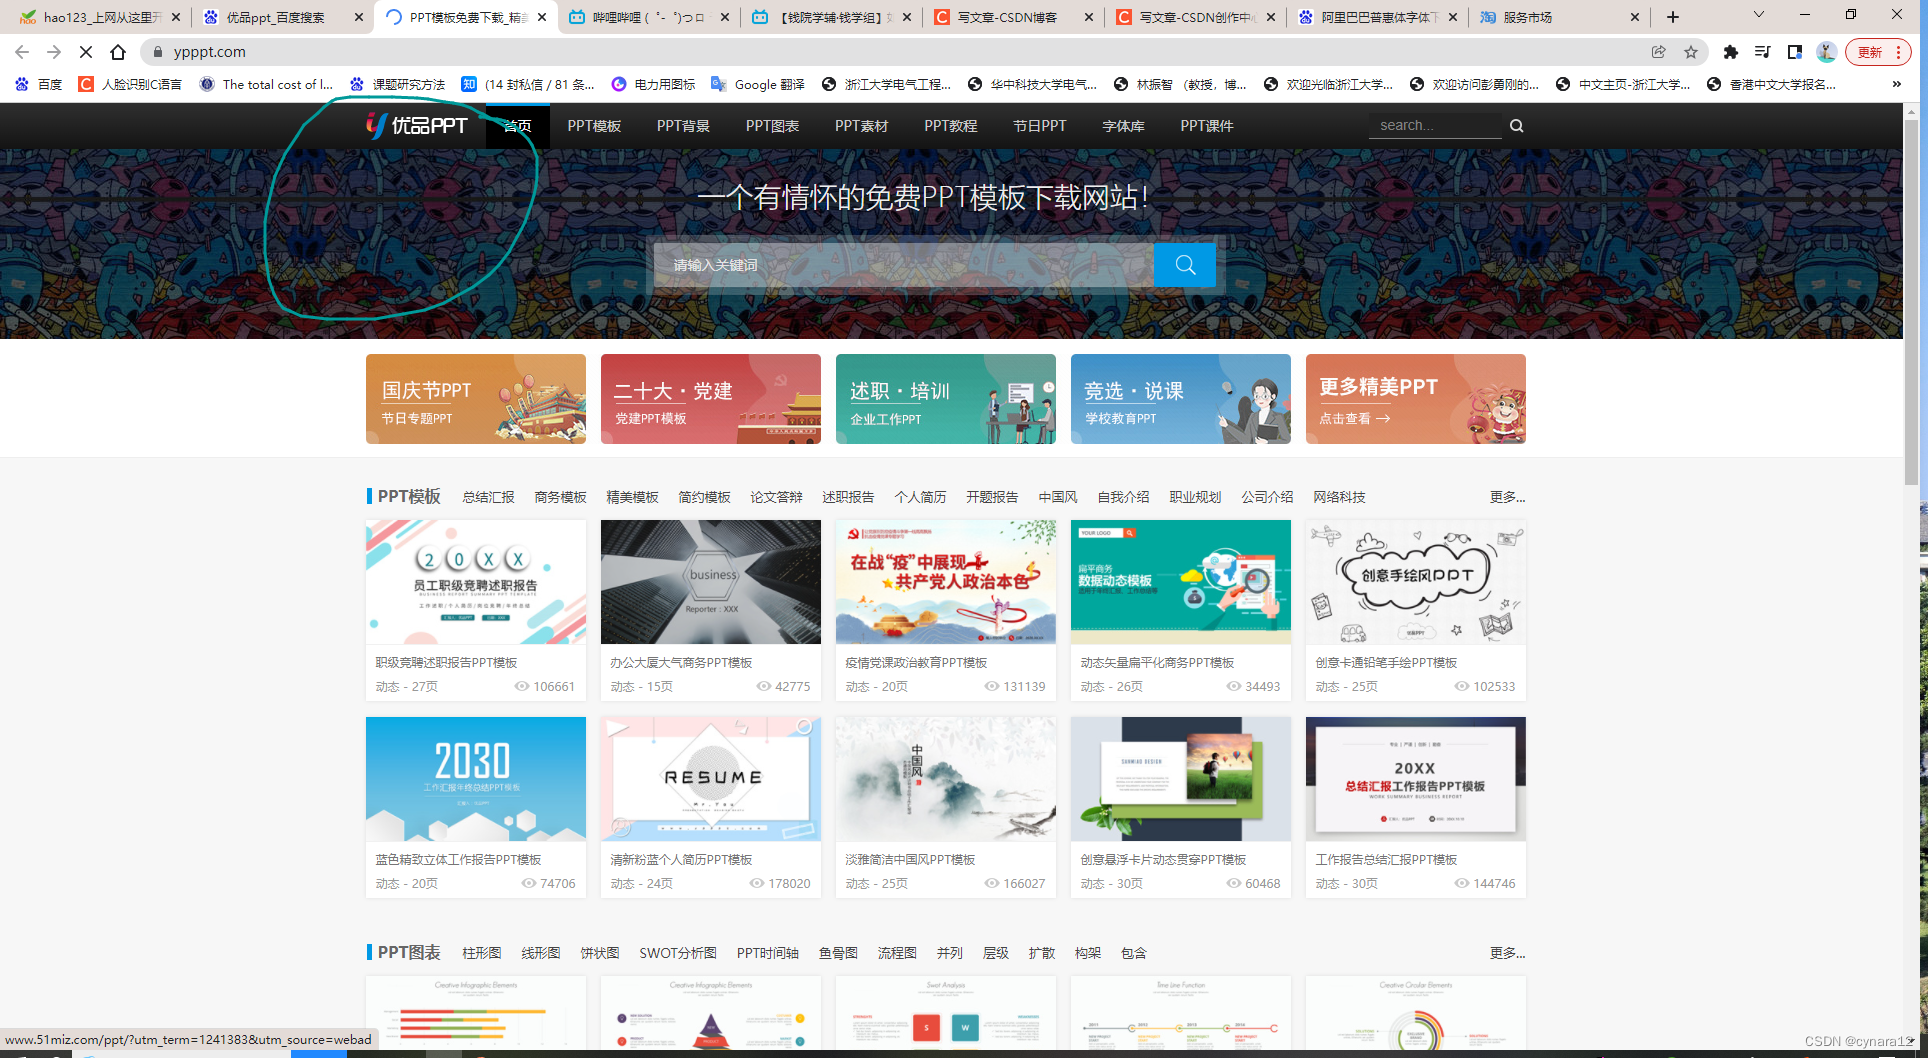This screenshot has height=1058, width=1928.
Task: Open the 创意手绘PPT template thumbnail
Action: coord(1416,582)
